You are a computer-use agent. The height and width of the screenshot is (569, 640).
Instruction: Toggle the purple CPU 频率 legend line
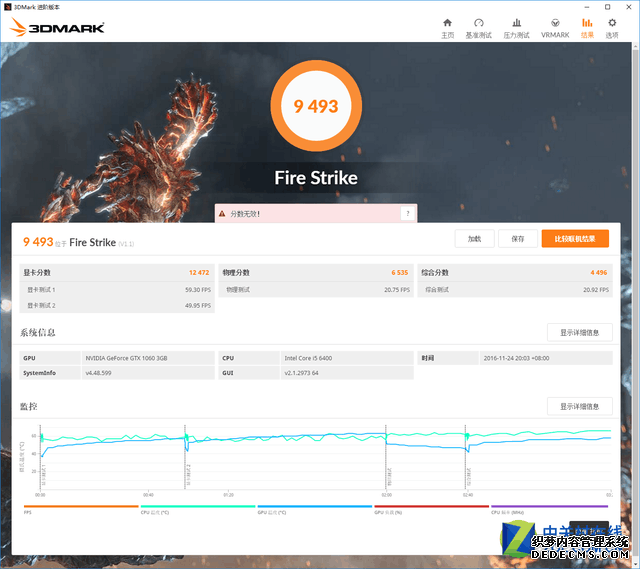[x=549, y=507]
